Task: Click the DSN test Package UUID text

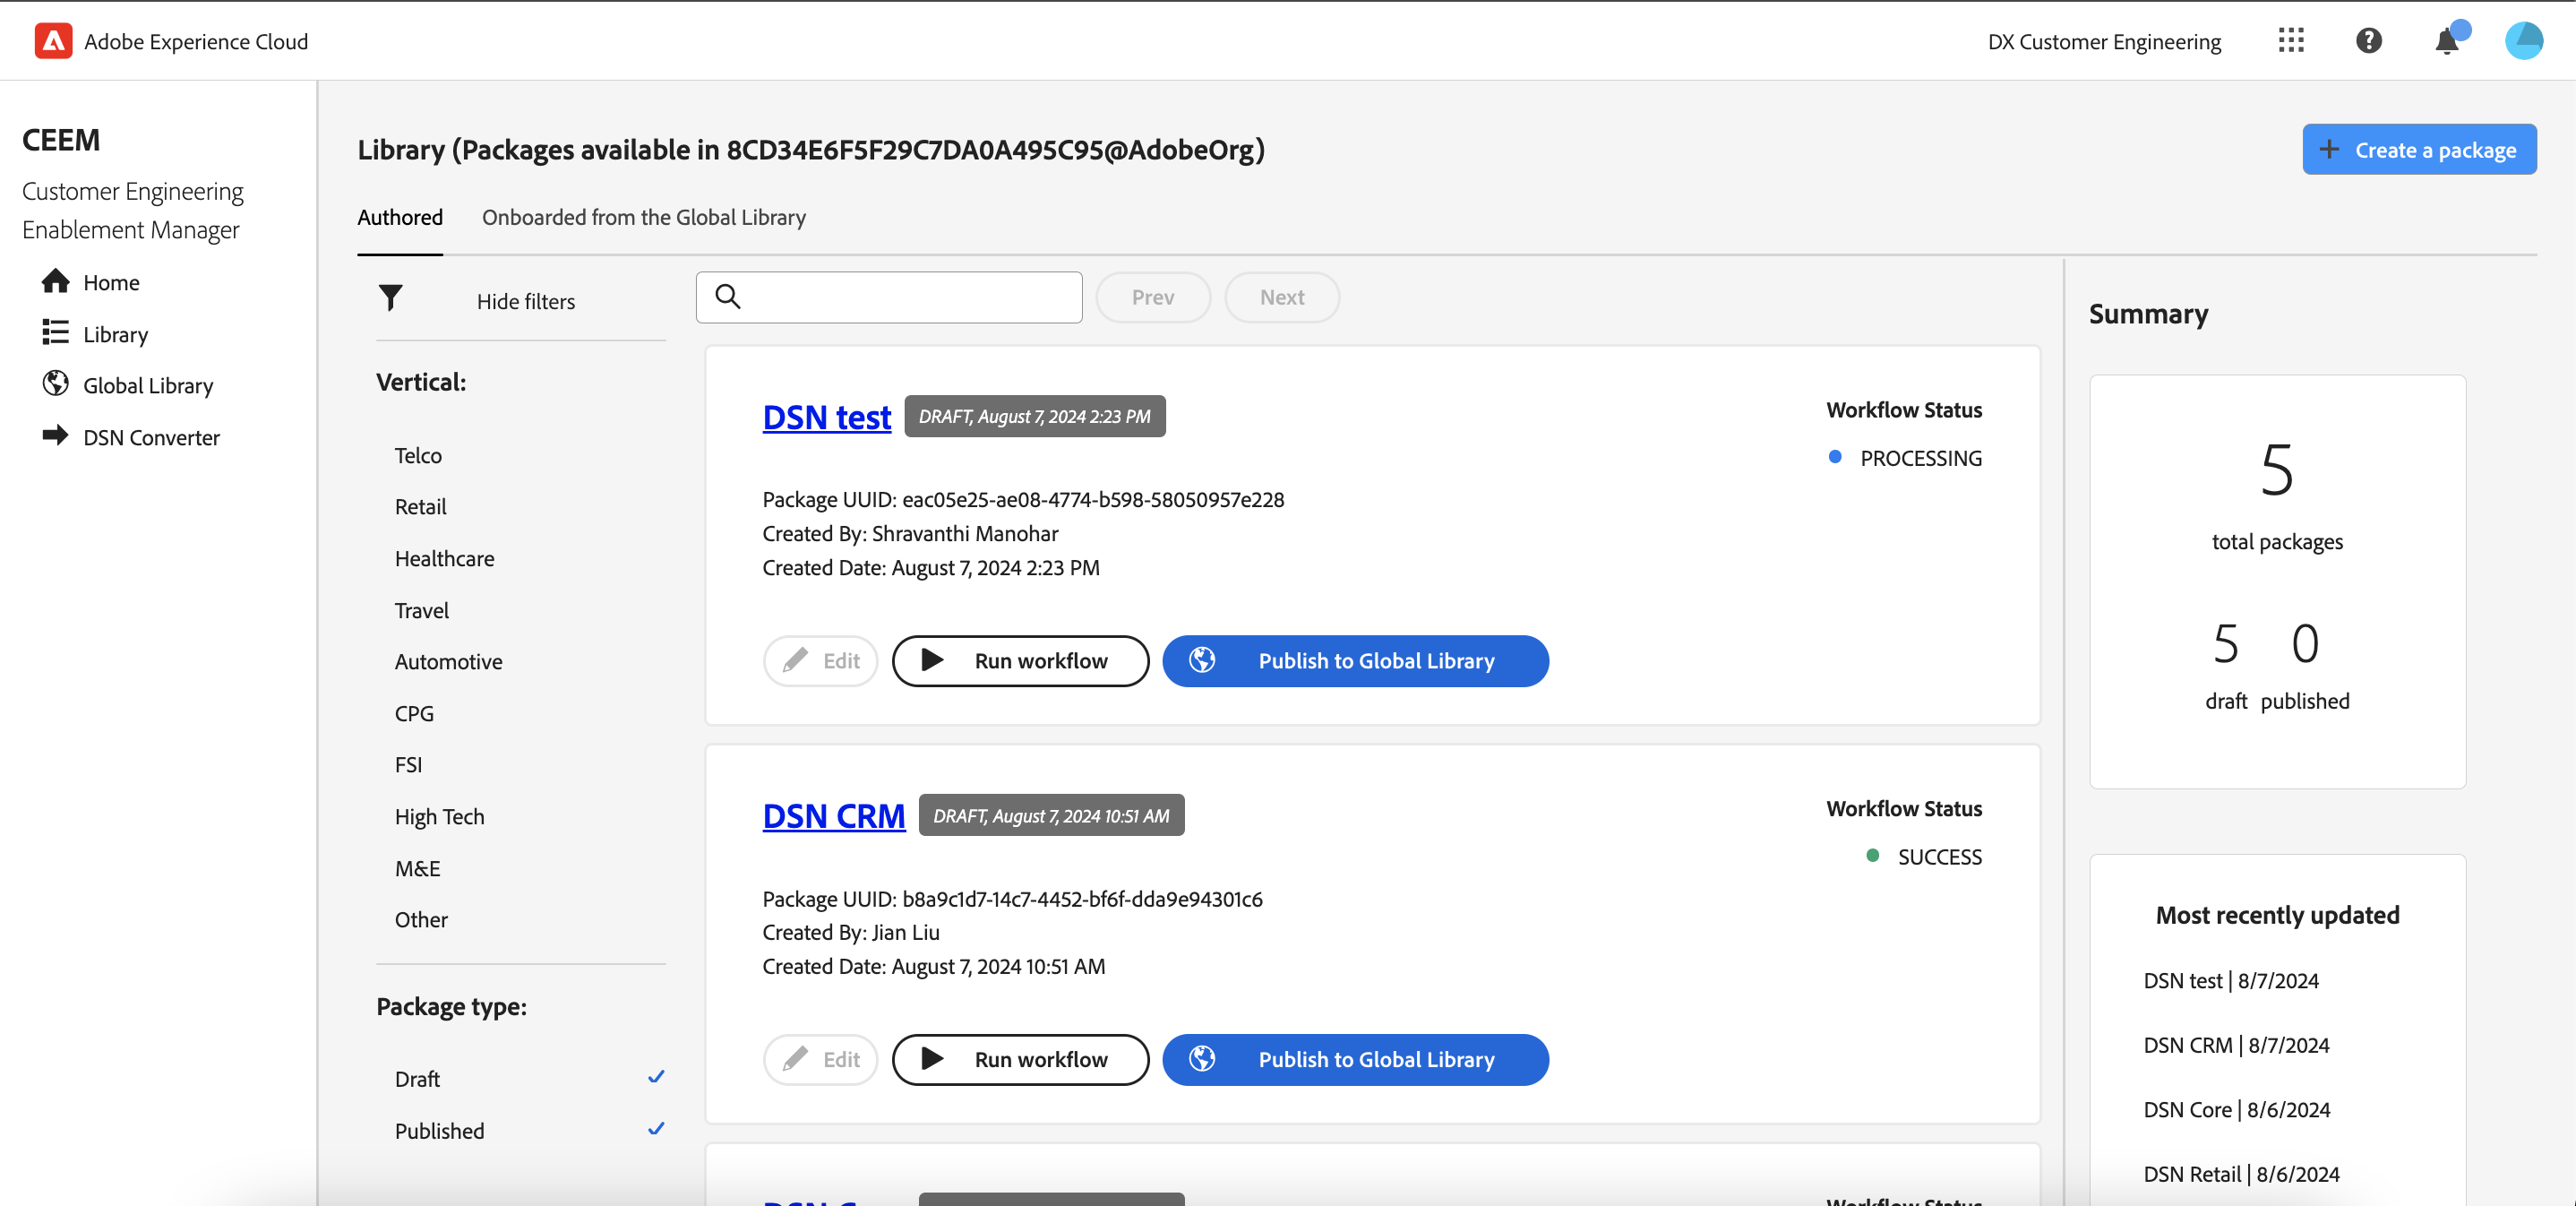Action: tap(1023, 499)
